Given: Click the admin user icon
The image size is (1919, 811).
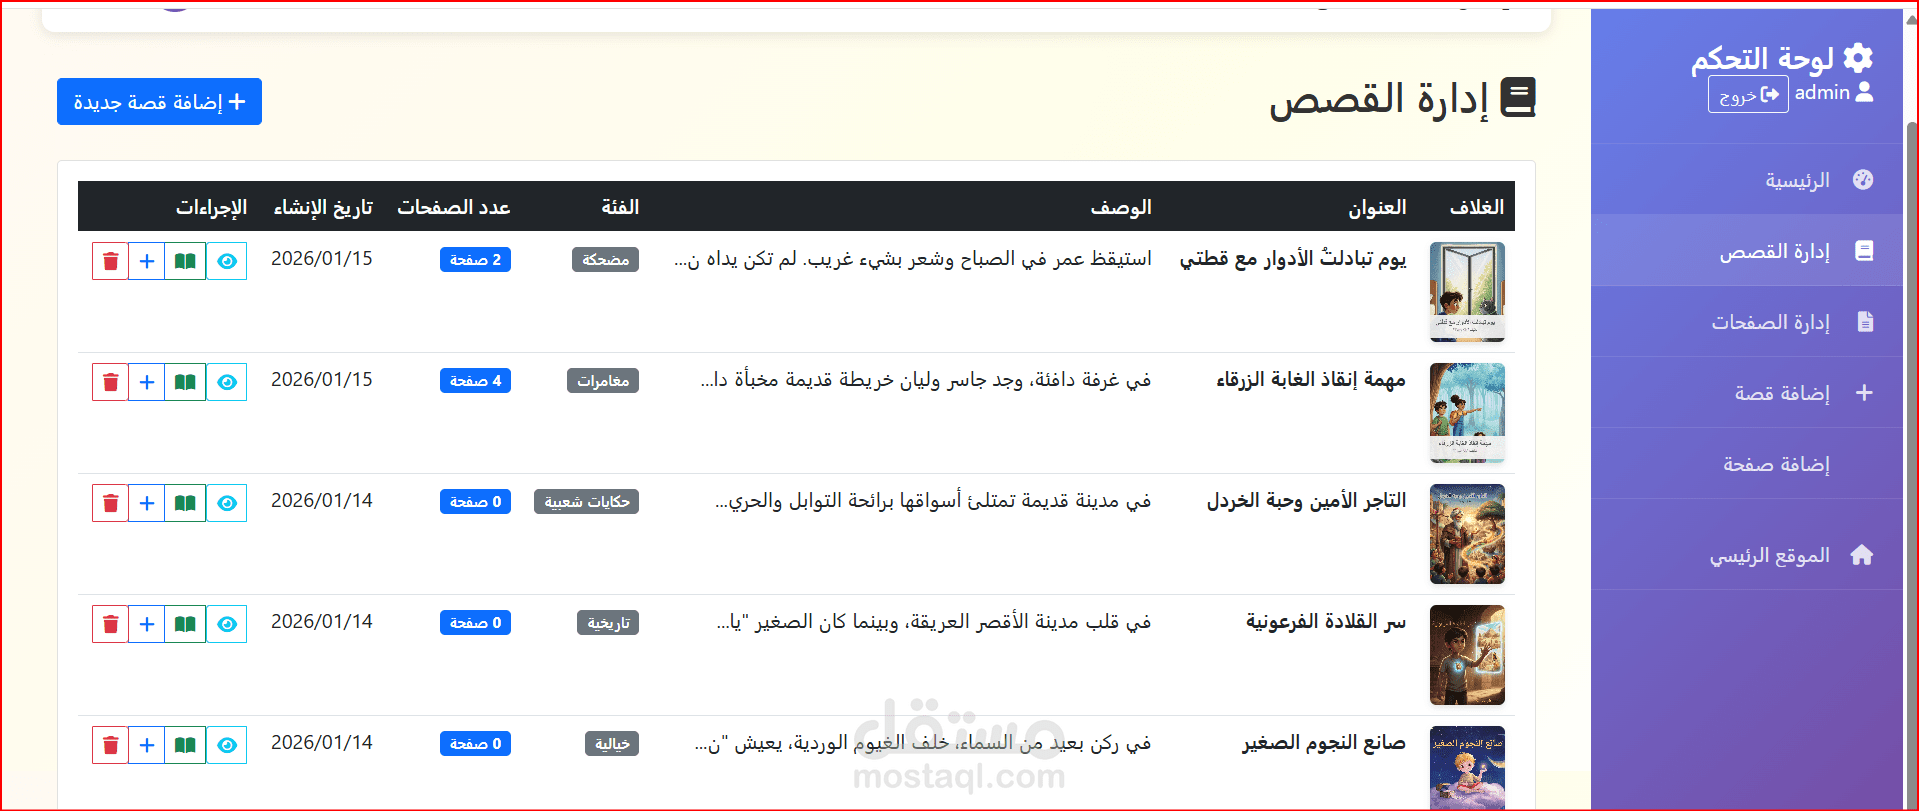Looking at the screenshot, I should [x=1864, y=92].
